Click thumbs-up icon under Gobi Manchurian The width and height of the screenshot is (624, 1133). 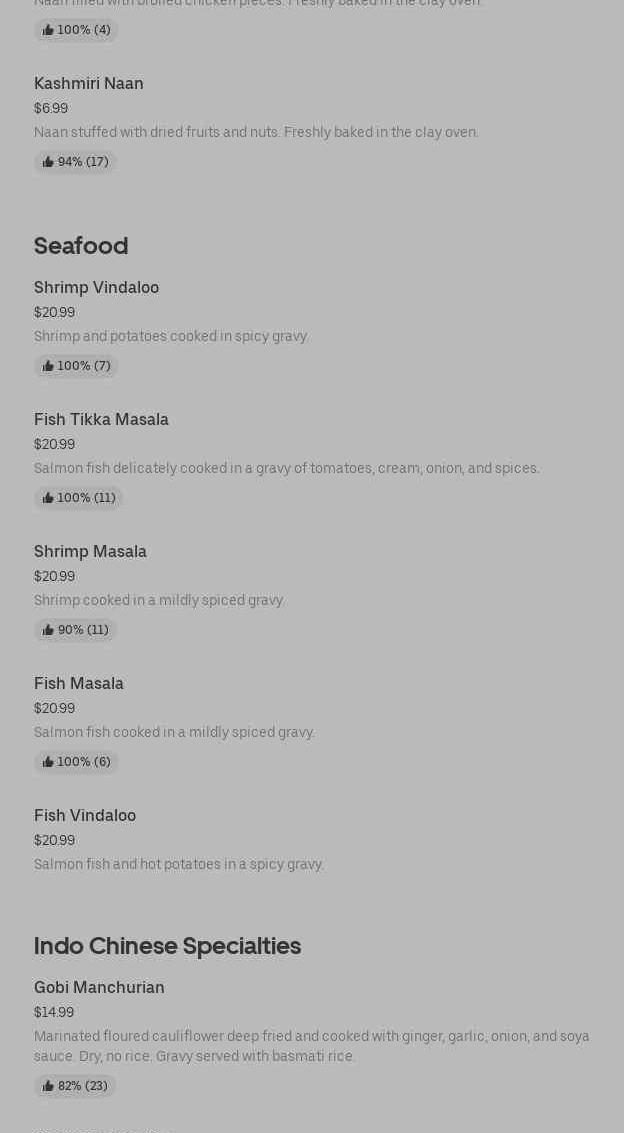coord(48,1086)
